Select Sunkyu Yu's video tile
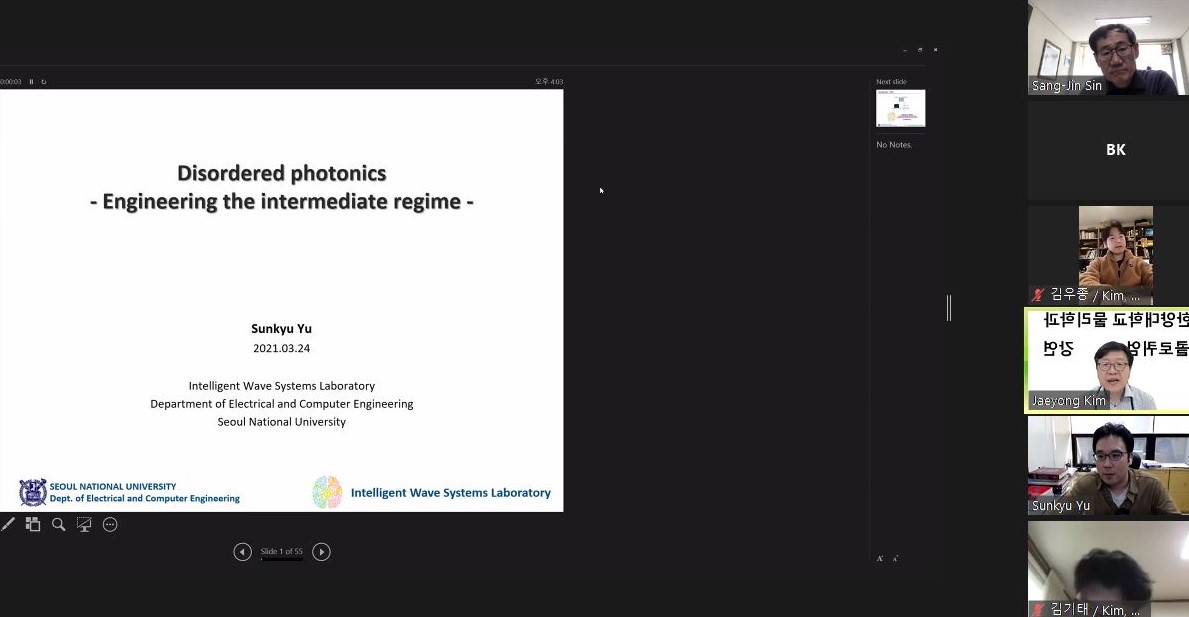 coord(1108,465)
